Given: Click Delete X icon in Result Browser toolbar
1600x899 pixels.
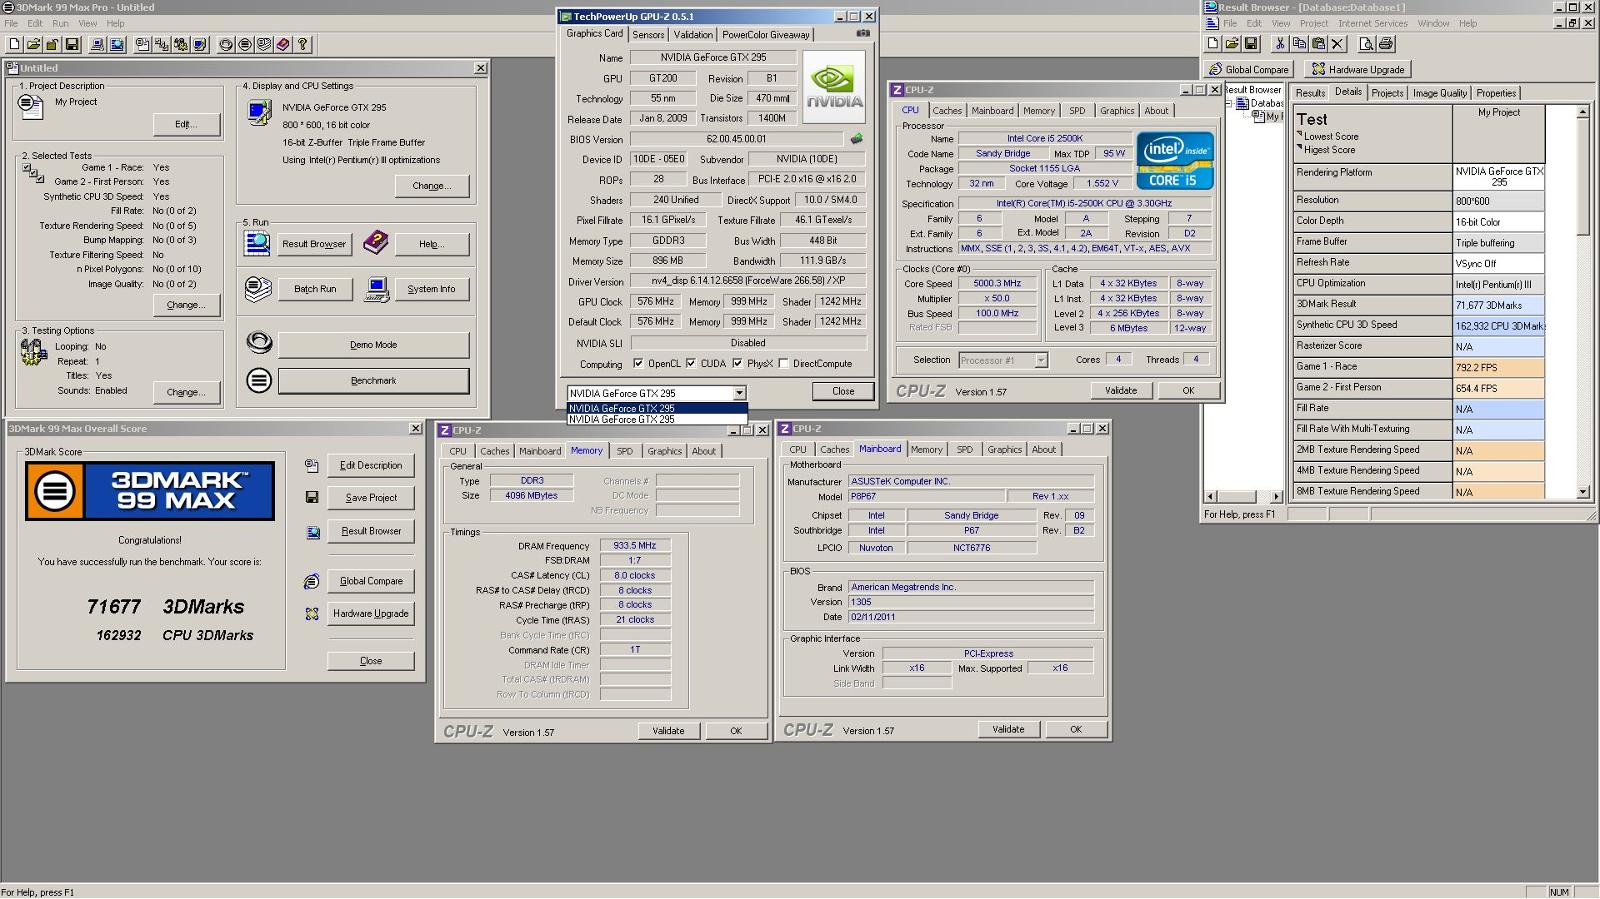Looking at the screenshot, I should pos(1338,44).
